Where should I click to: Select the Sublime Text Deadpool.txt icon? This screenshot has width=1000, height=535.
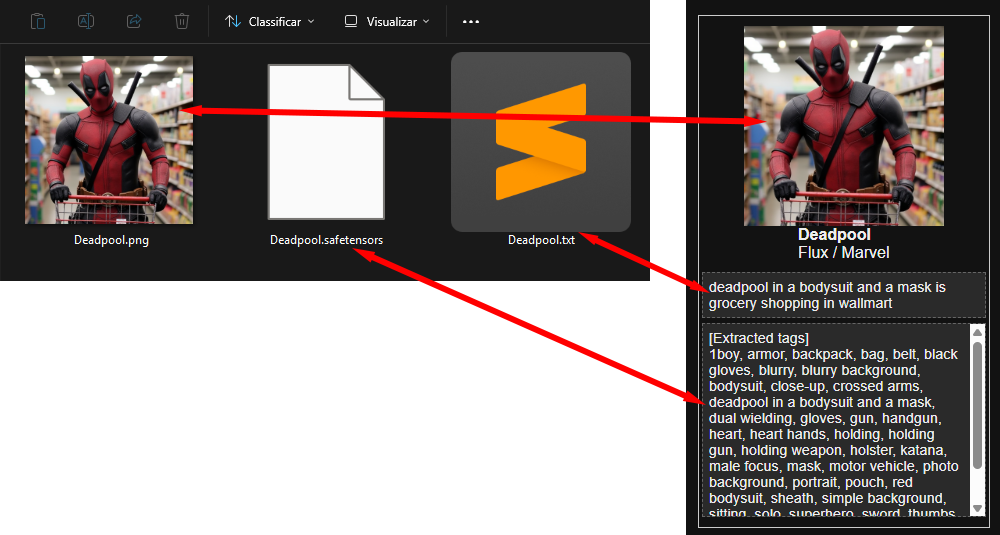click(541, 142)
